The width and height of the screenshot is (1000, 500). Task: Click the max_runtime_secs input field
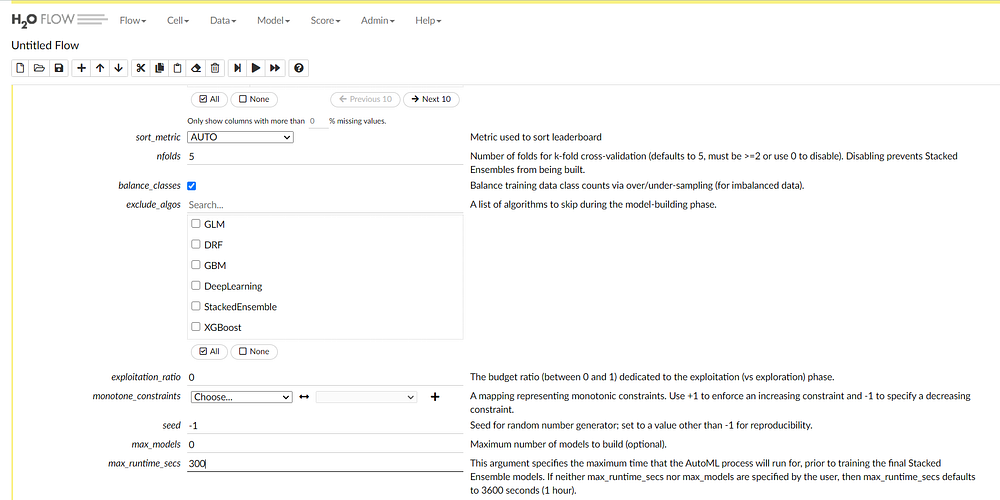click(325, 464)
